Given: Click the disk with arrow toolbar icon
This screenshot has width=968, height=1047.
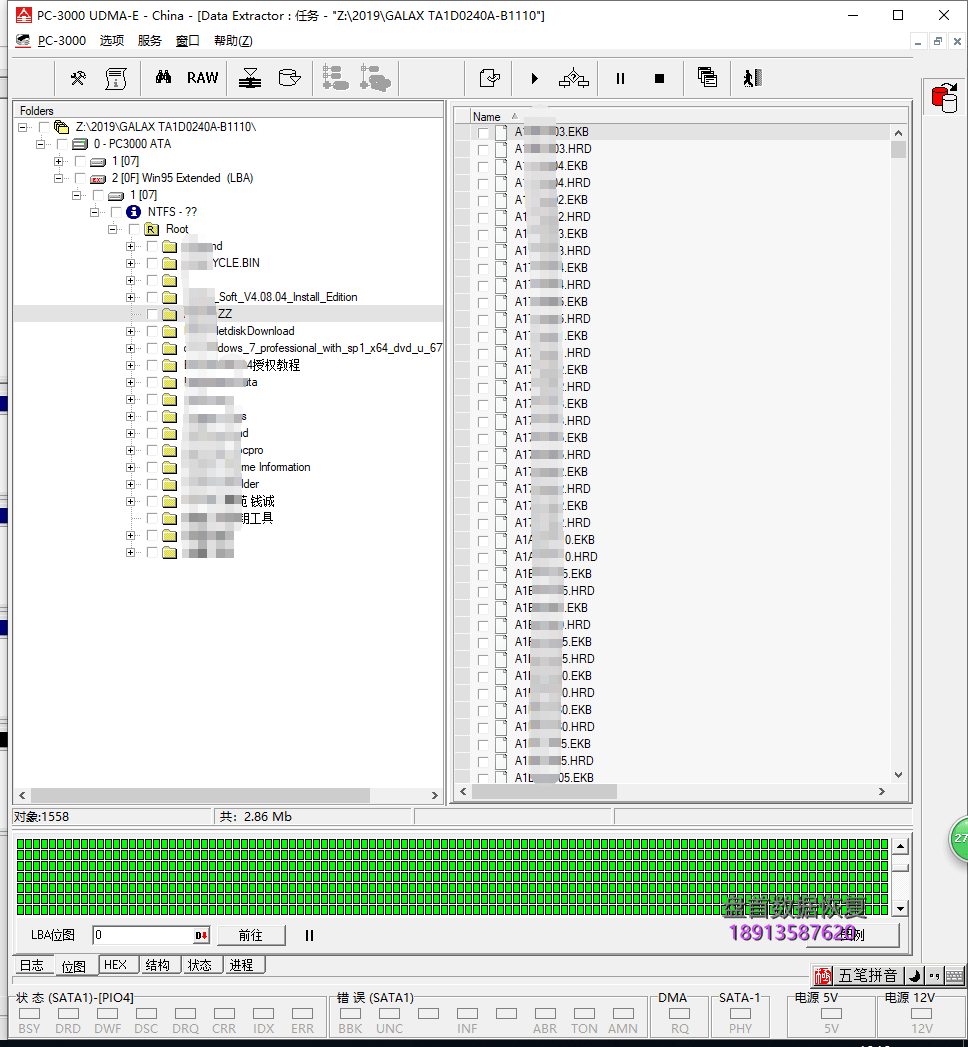Looking at the screenshot, I should (289, 78).
